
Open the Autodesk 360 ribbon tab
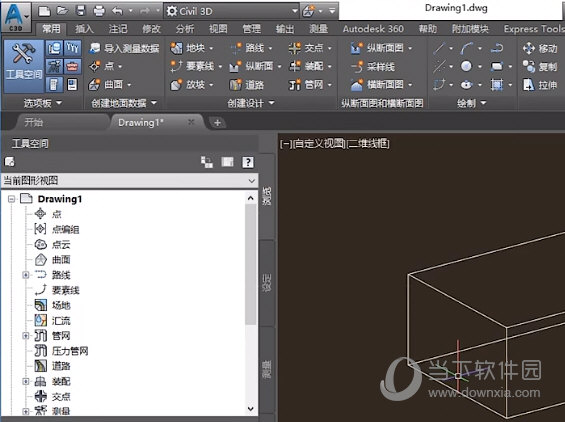pos(373,28)
